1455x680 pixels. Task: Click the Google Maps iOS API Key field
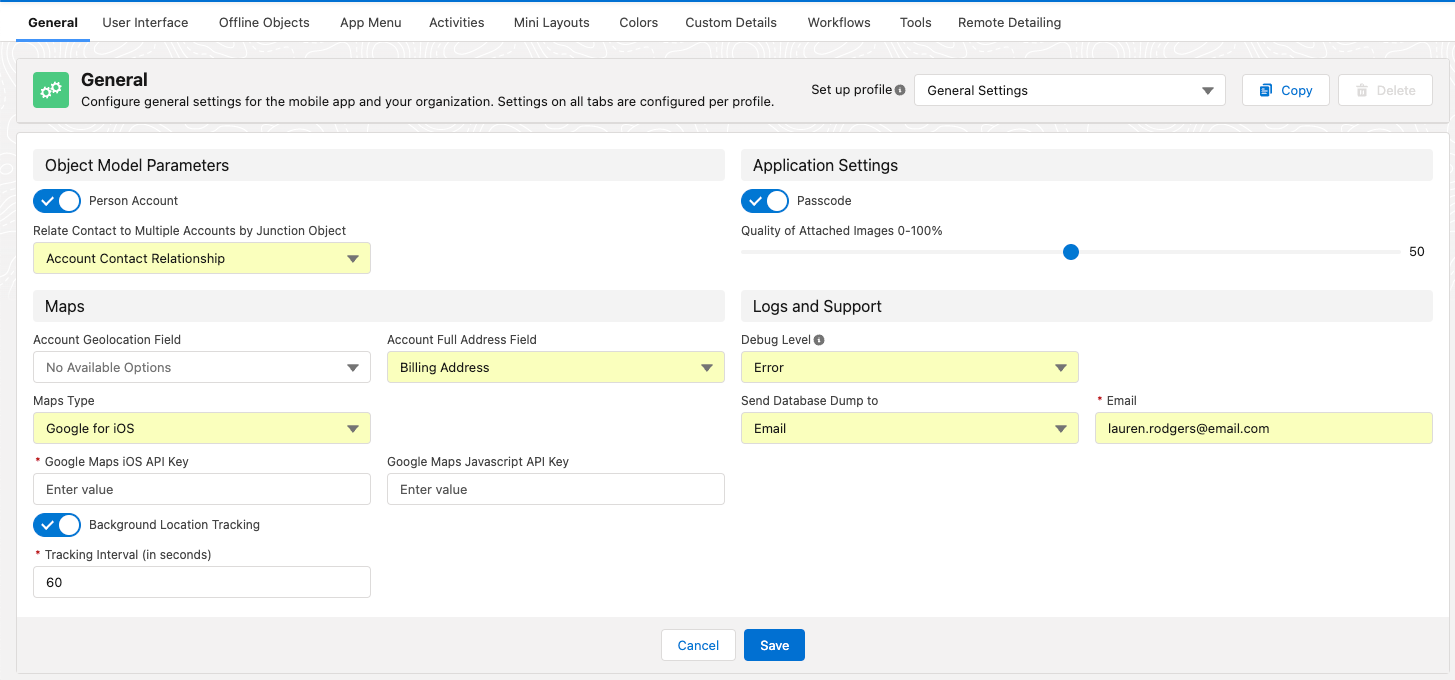point(201,489)
